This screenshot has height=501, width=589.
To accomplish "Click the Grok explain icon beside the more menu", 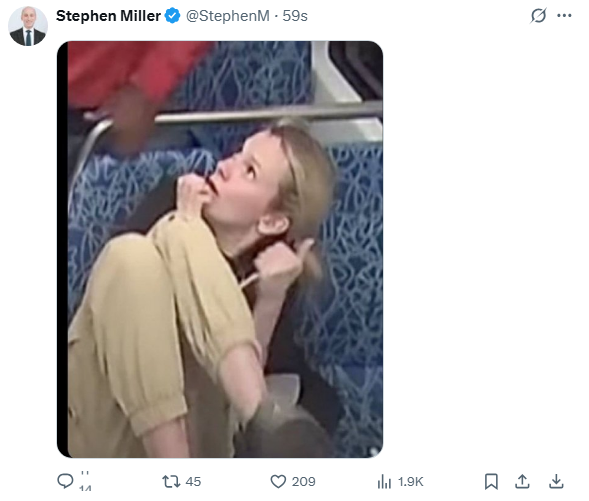I will click(538, 16).
